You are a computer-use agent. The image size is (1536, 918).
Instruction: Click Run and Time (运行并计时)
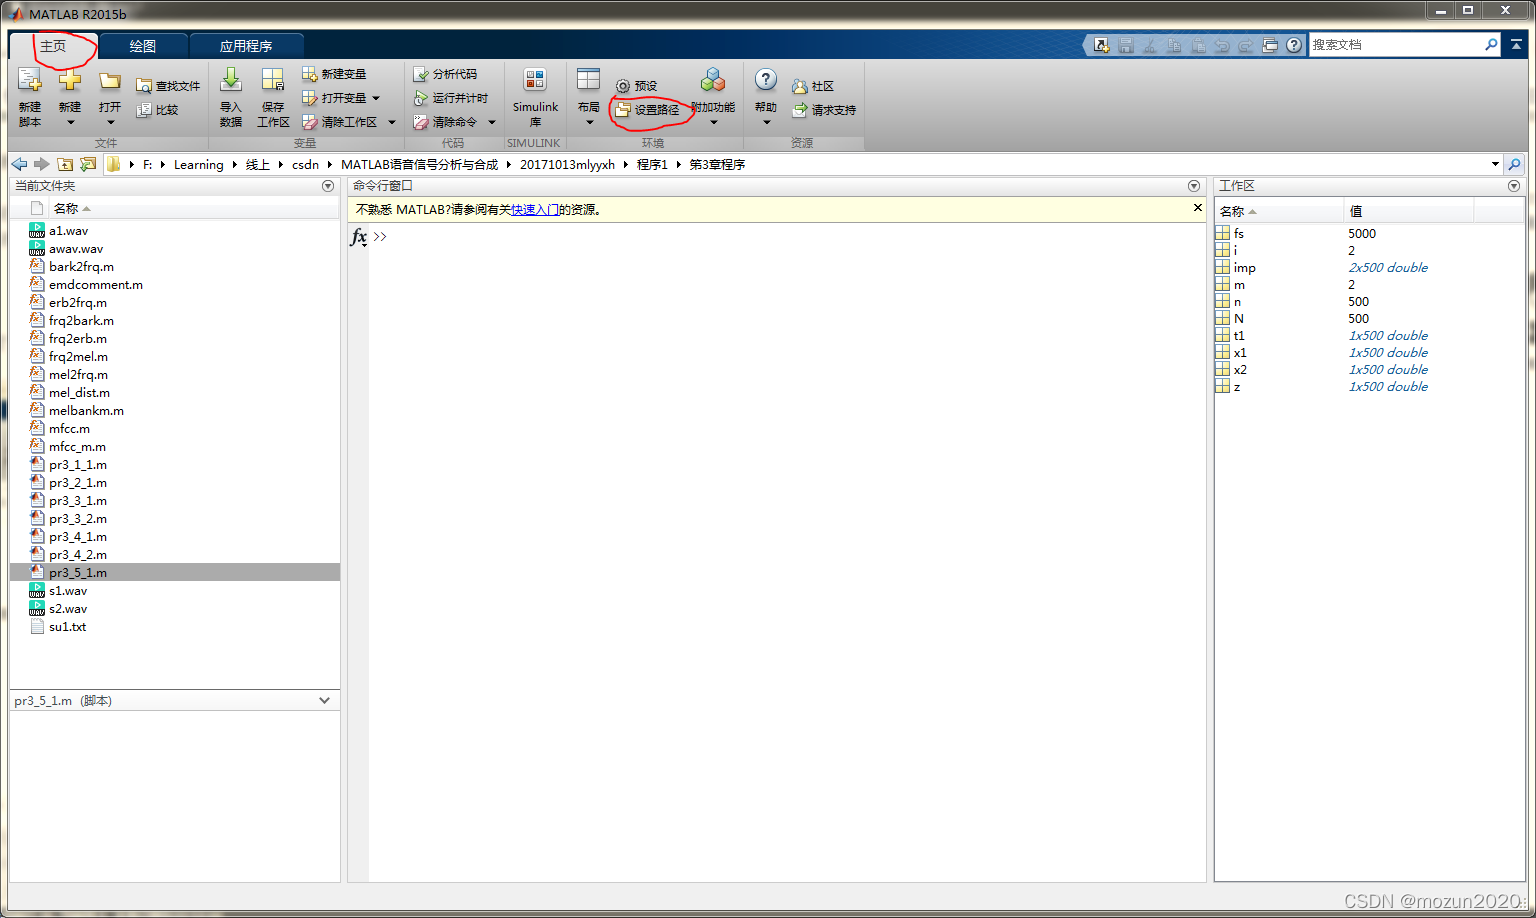451,98
